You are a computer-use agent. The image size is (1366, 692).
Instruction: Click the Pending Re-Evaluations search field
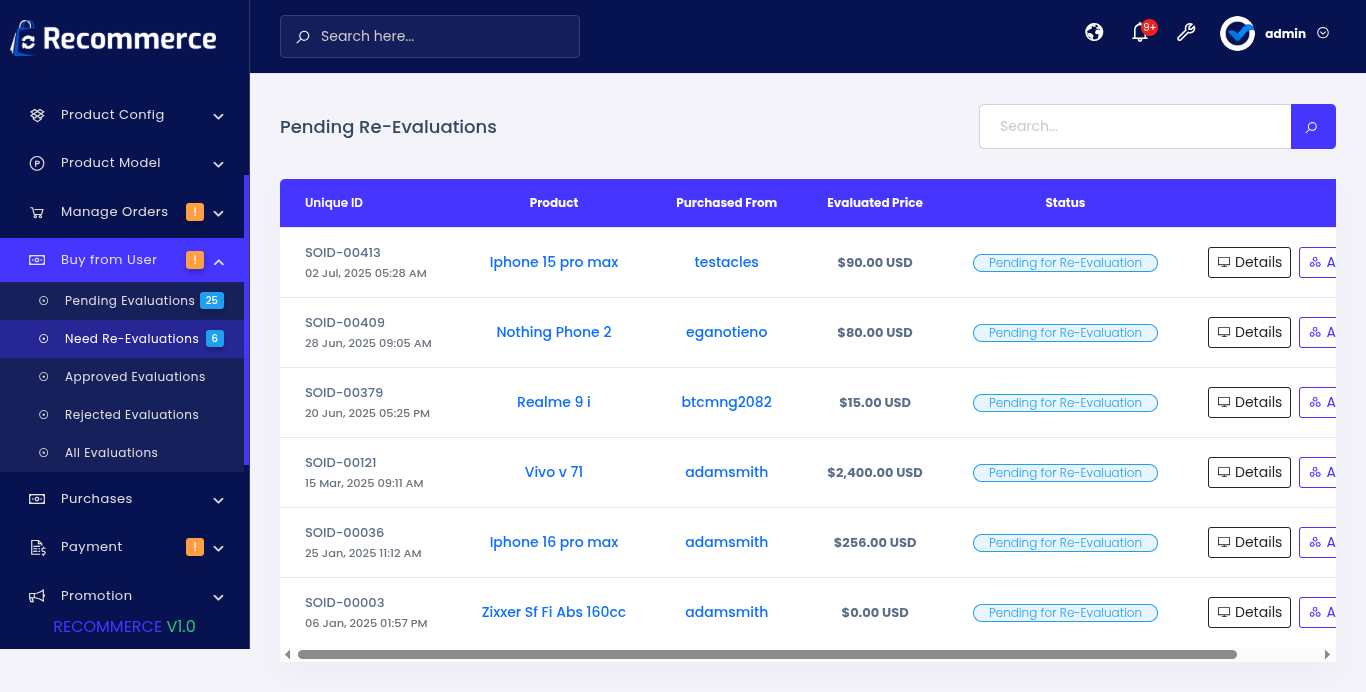pos(1135,127)
